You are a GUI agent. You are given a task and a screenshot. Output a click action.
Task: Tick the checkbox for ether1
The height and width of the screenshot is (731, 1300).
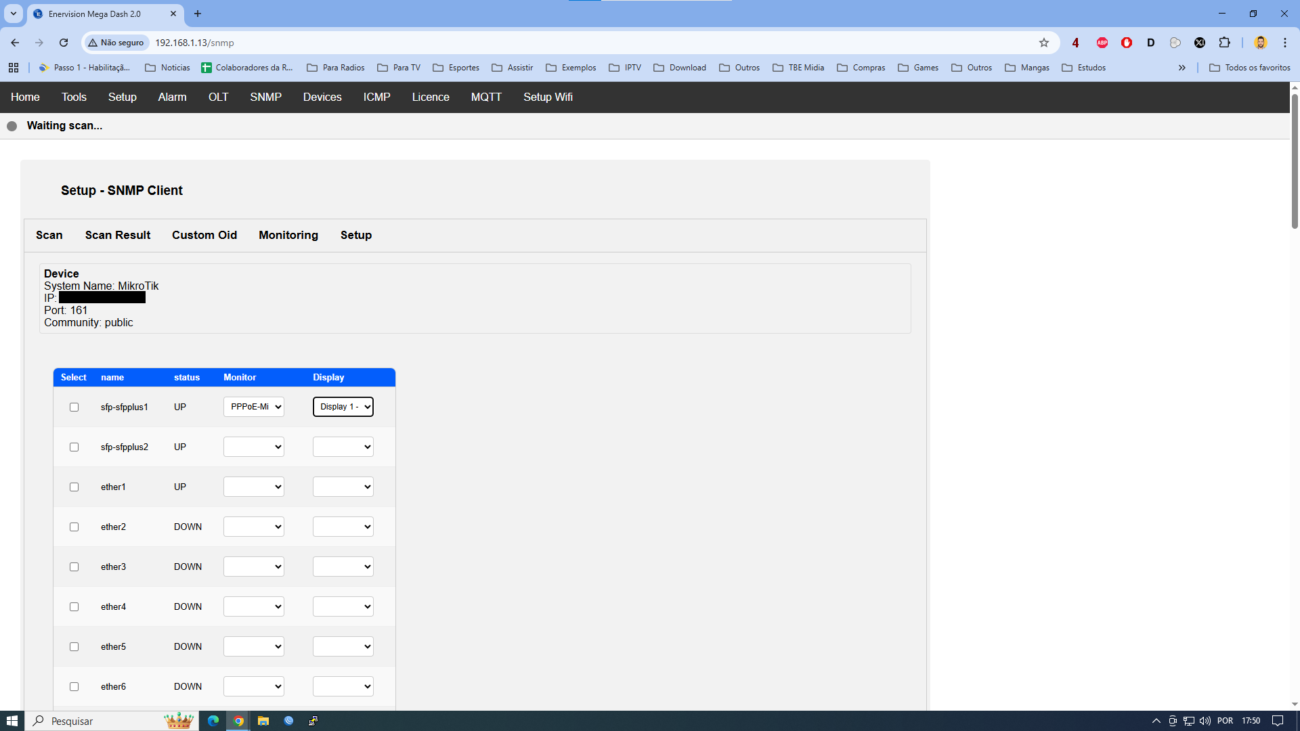click(x=74, y=487)
